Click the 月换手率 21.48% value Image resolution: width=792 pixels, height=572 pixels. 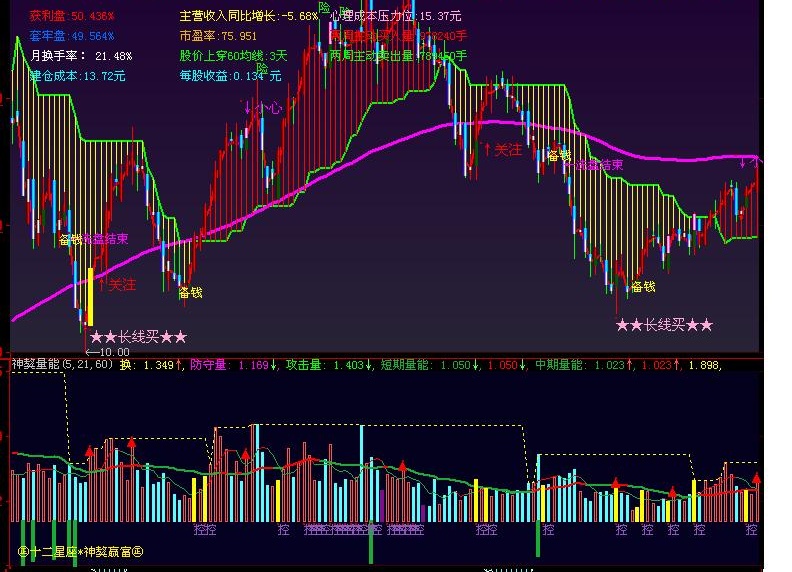[x=81, y=56]
